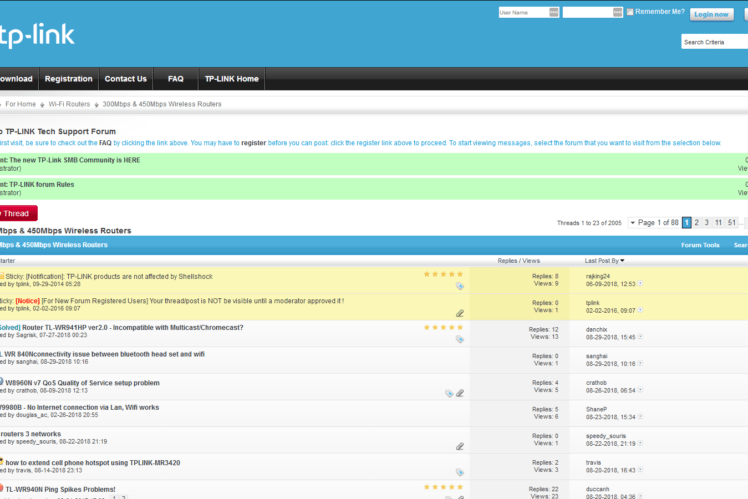Image resolution: width=748 pixels, height=499 pixels.
Task: Click paperclip icon on W8960N QoS thread
Action: [x=459, y=393]
